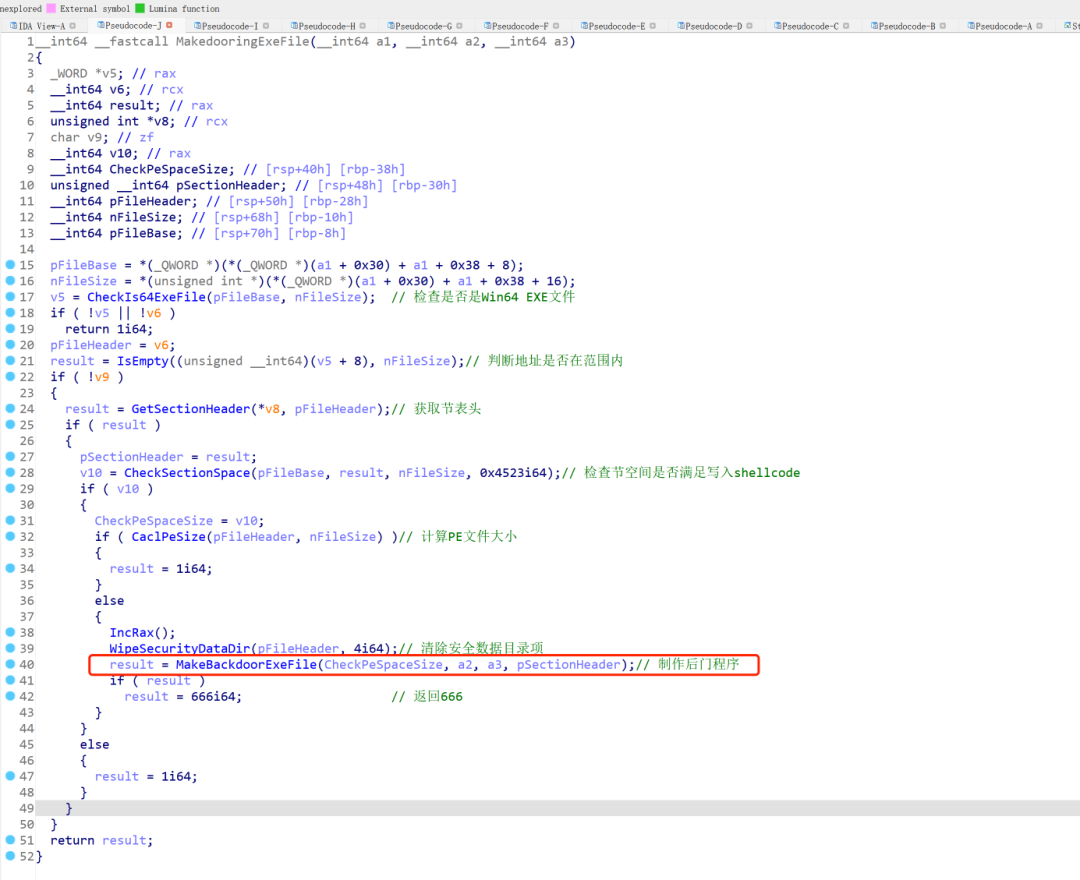Click the IsEmpty function call
The height and width of the screenshot is (880, 1080).
[x=143, y=361]
